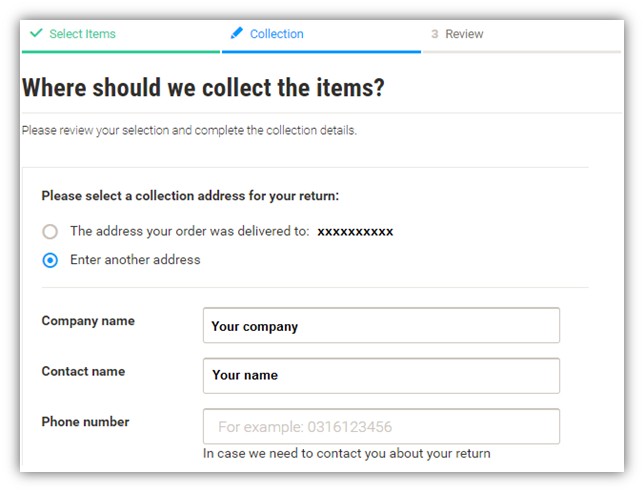644x492 pixels.
Task: Click the Company name field label
Action: 88,321
